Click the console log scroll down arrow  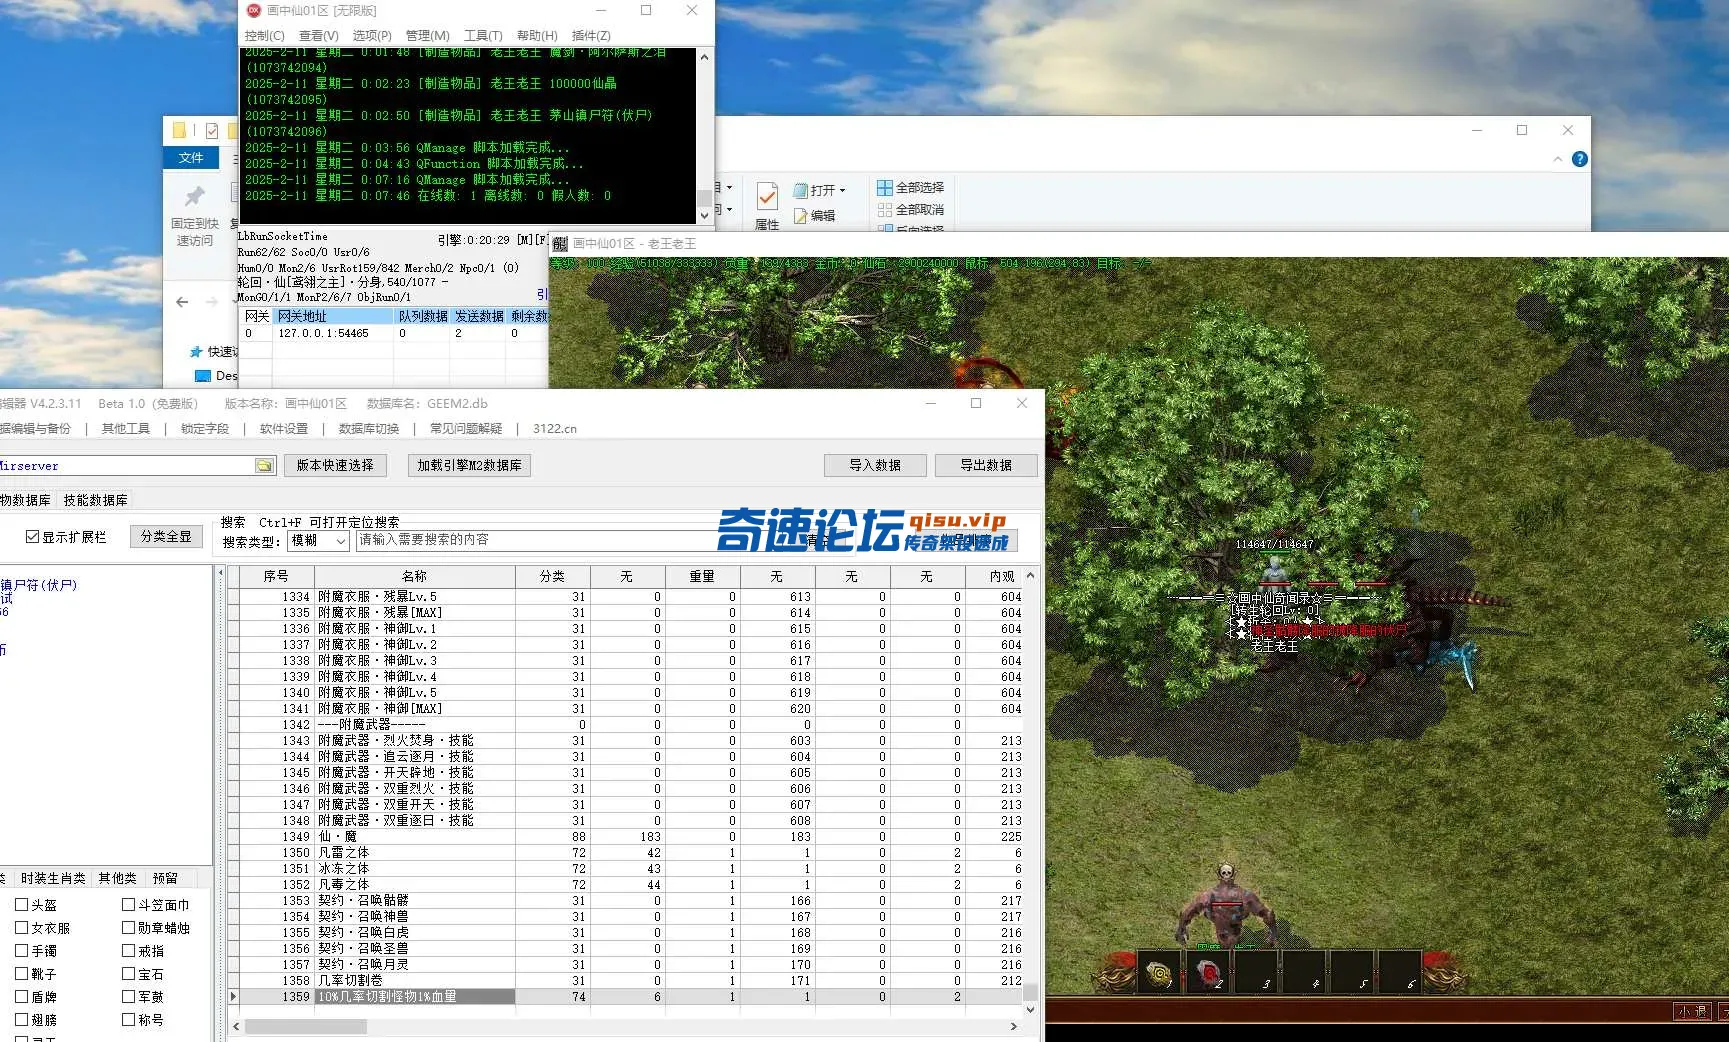pyautogui.click(x=704, y=214)
